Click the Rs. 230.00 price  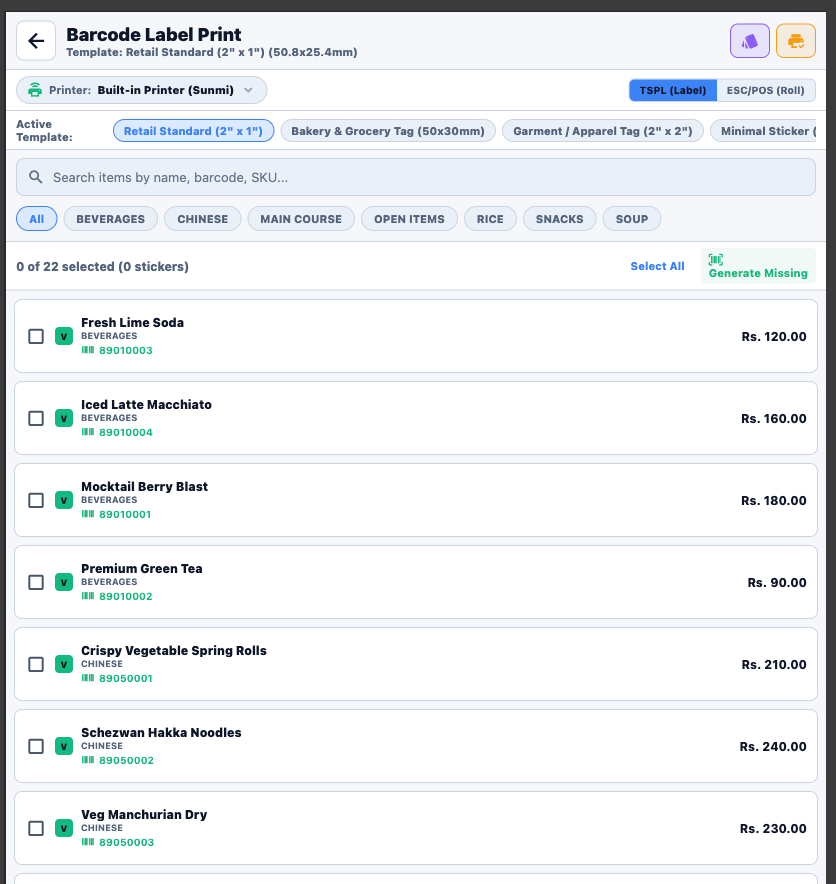click(x=773, y=828)
